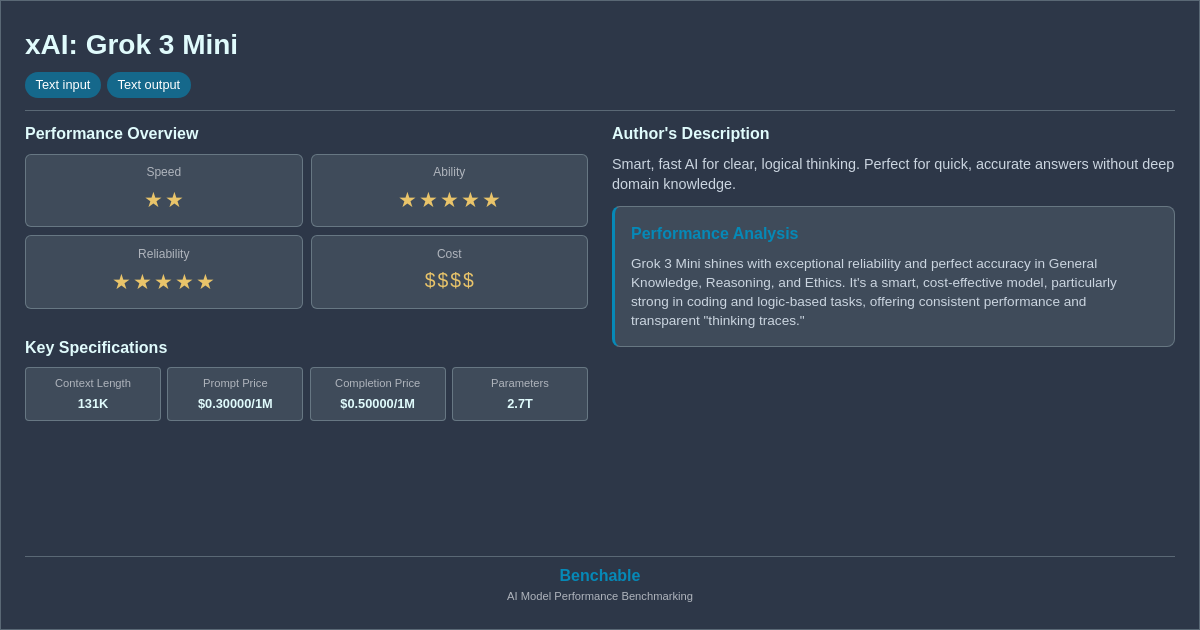Click the first dollar sign in Cost rating
The height and width of the screenshot is (630, 1200).
(430, 280)
